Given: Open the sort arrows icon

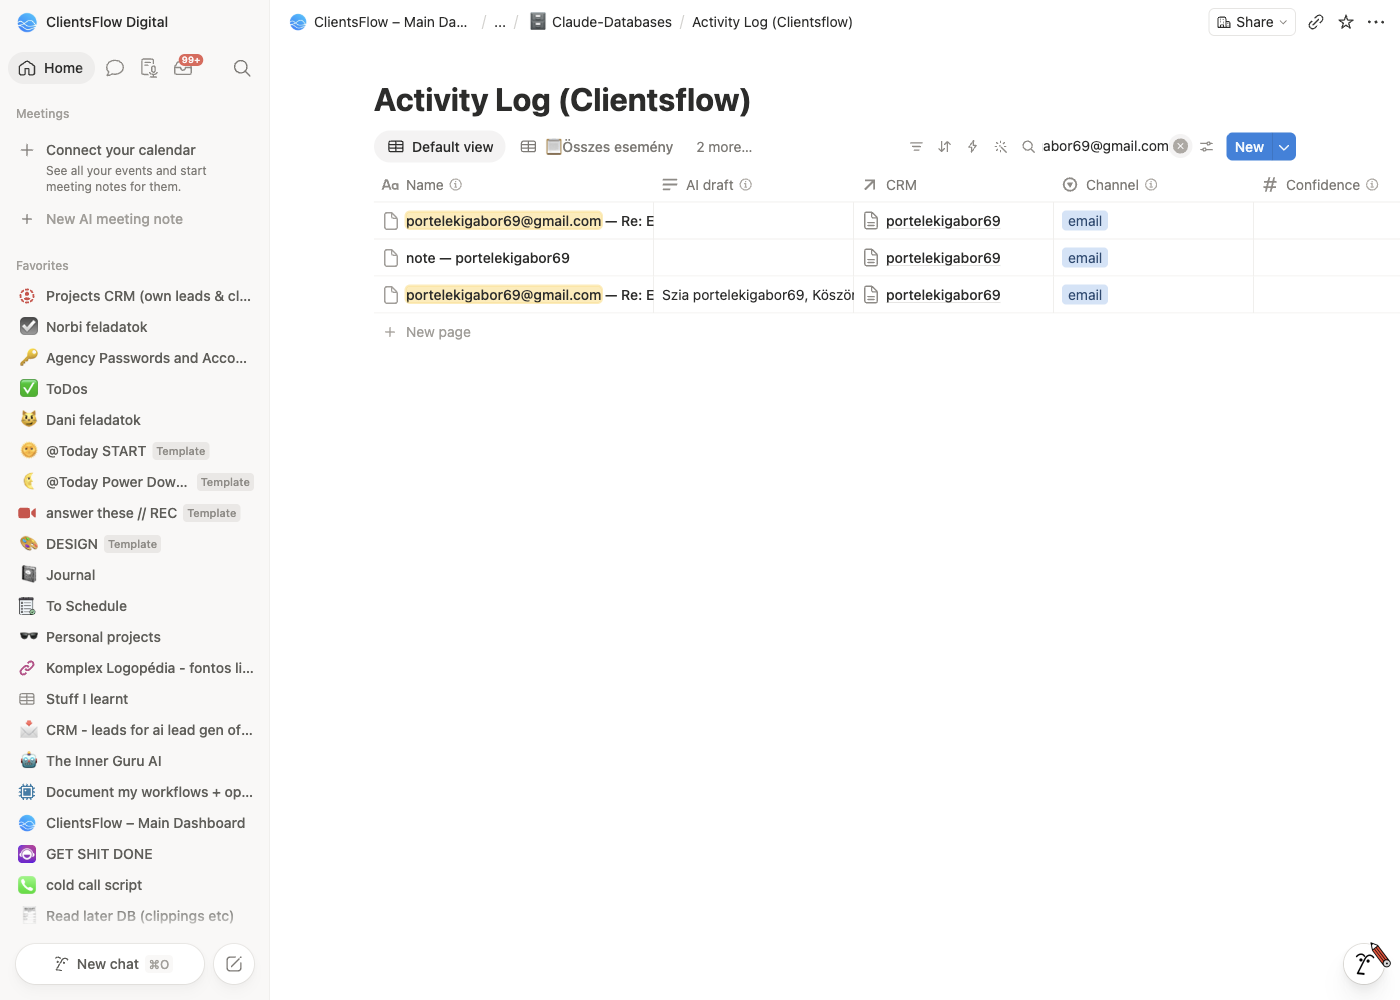Looking at the screenshot, I should [x=944, y=147].
